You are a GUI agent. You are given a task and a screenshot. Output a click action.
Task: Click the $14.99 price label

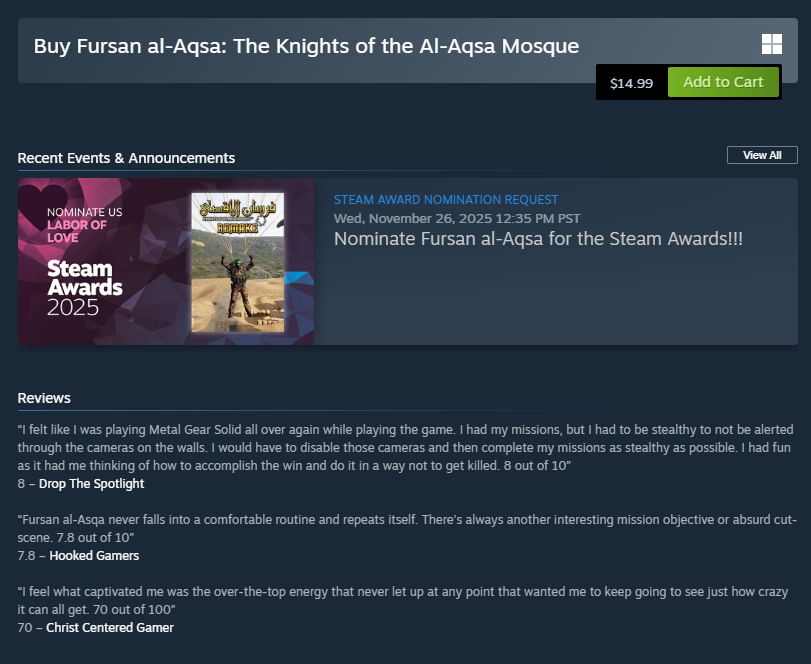(631, 83)
